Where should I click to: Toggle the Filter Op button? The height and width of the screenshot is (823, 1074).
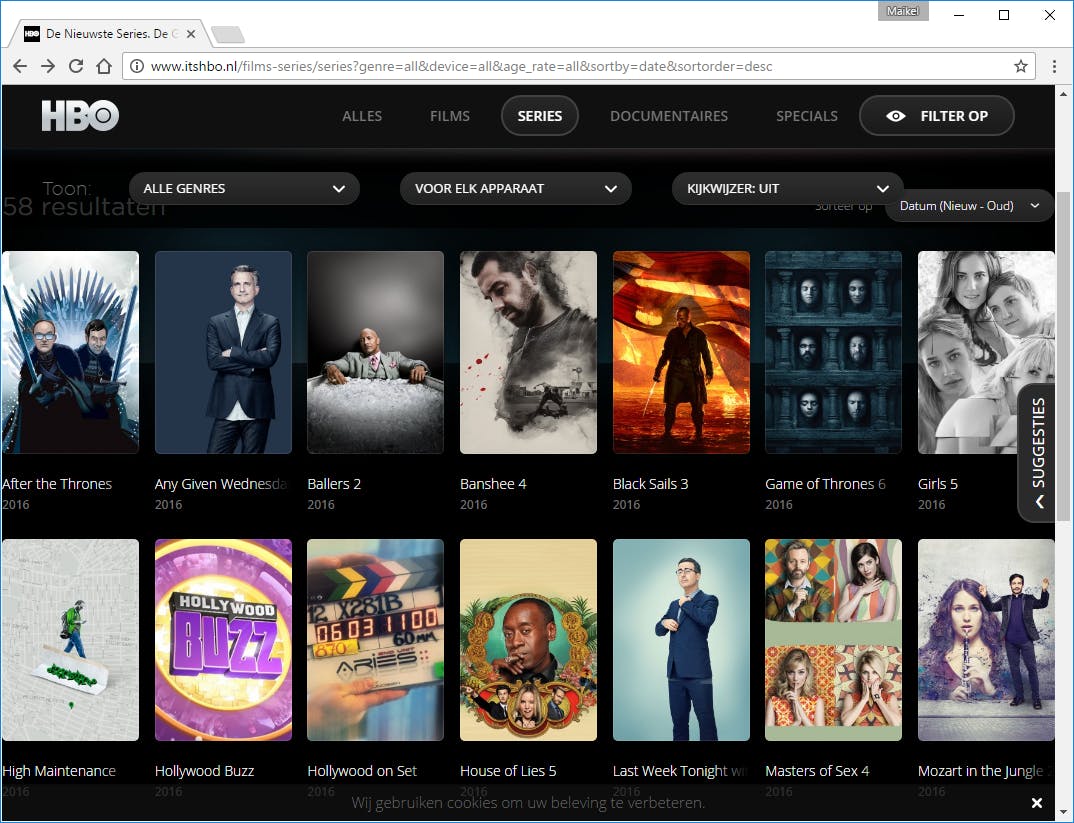[x=936, y=116]
